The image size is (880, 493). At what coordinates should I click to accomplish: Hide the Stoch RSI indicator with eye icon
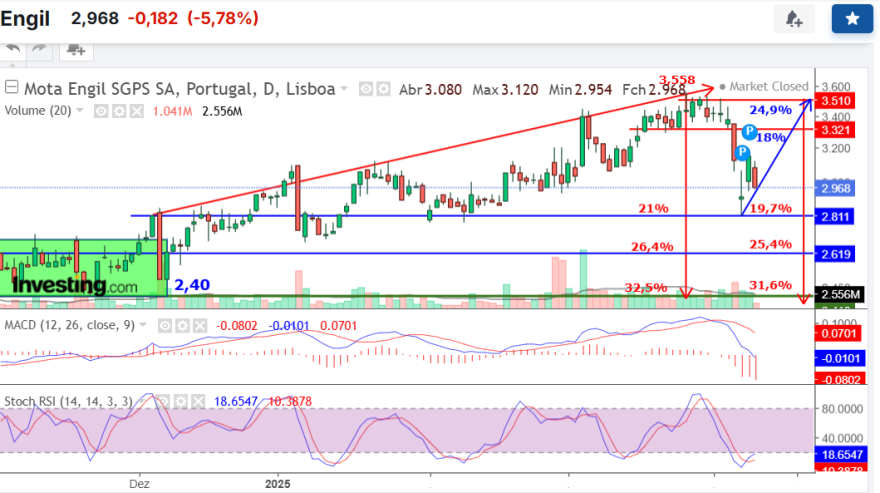163,401
